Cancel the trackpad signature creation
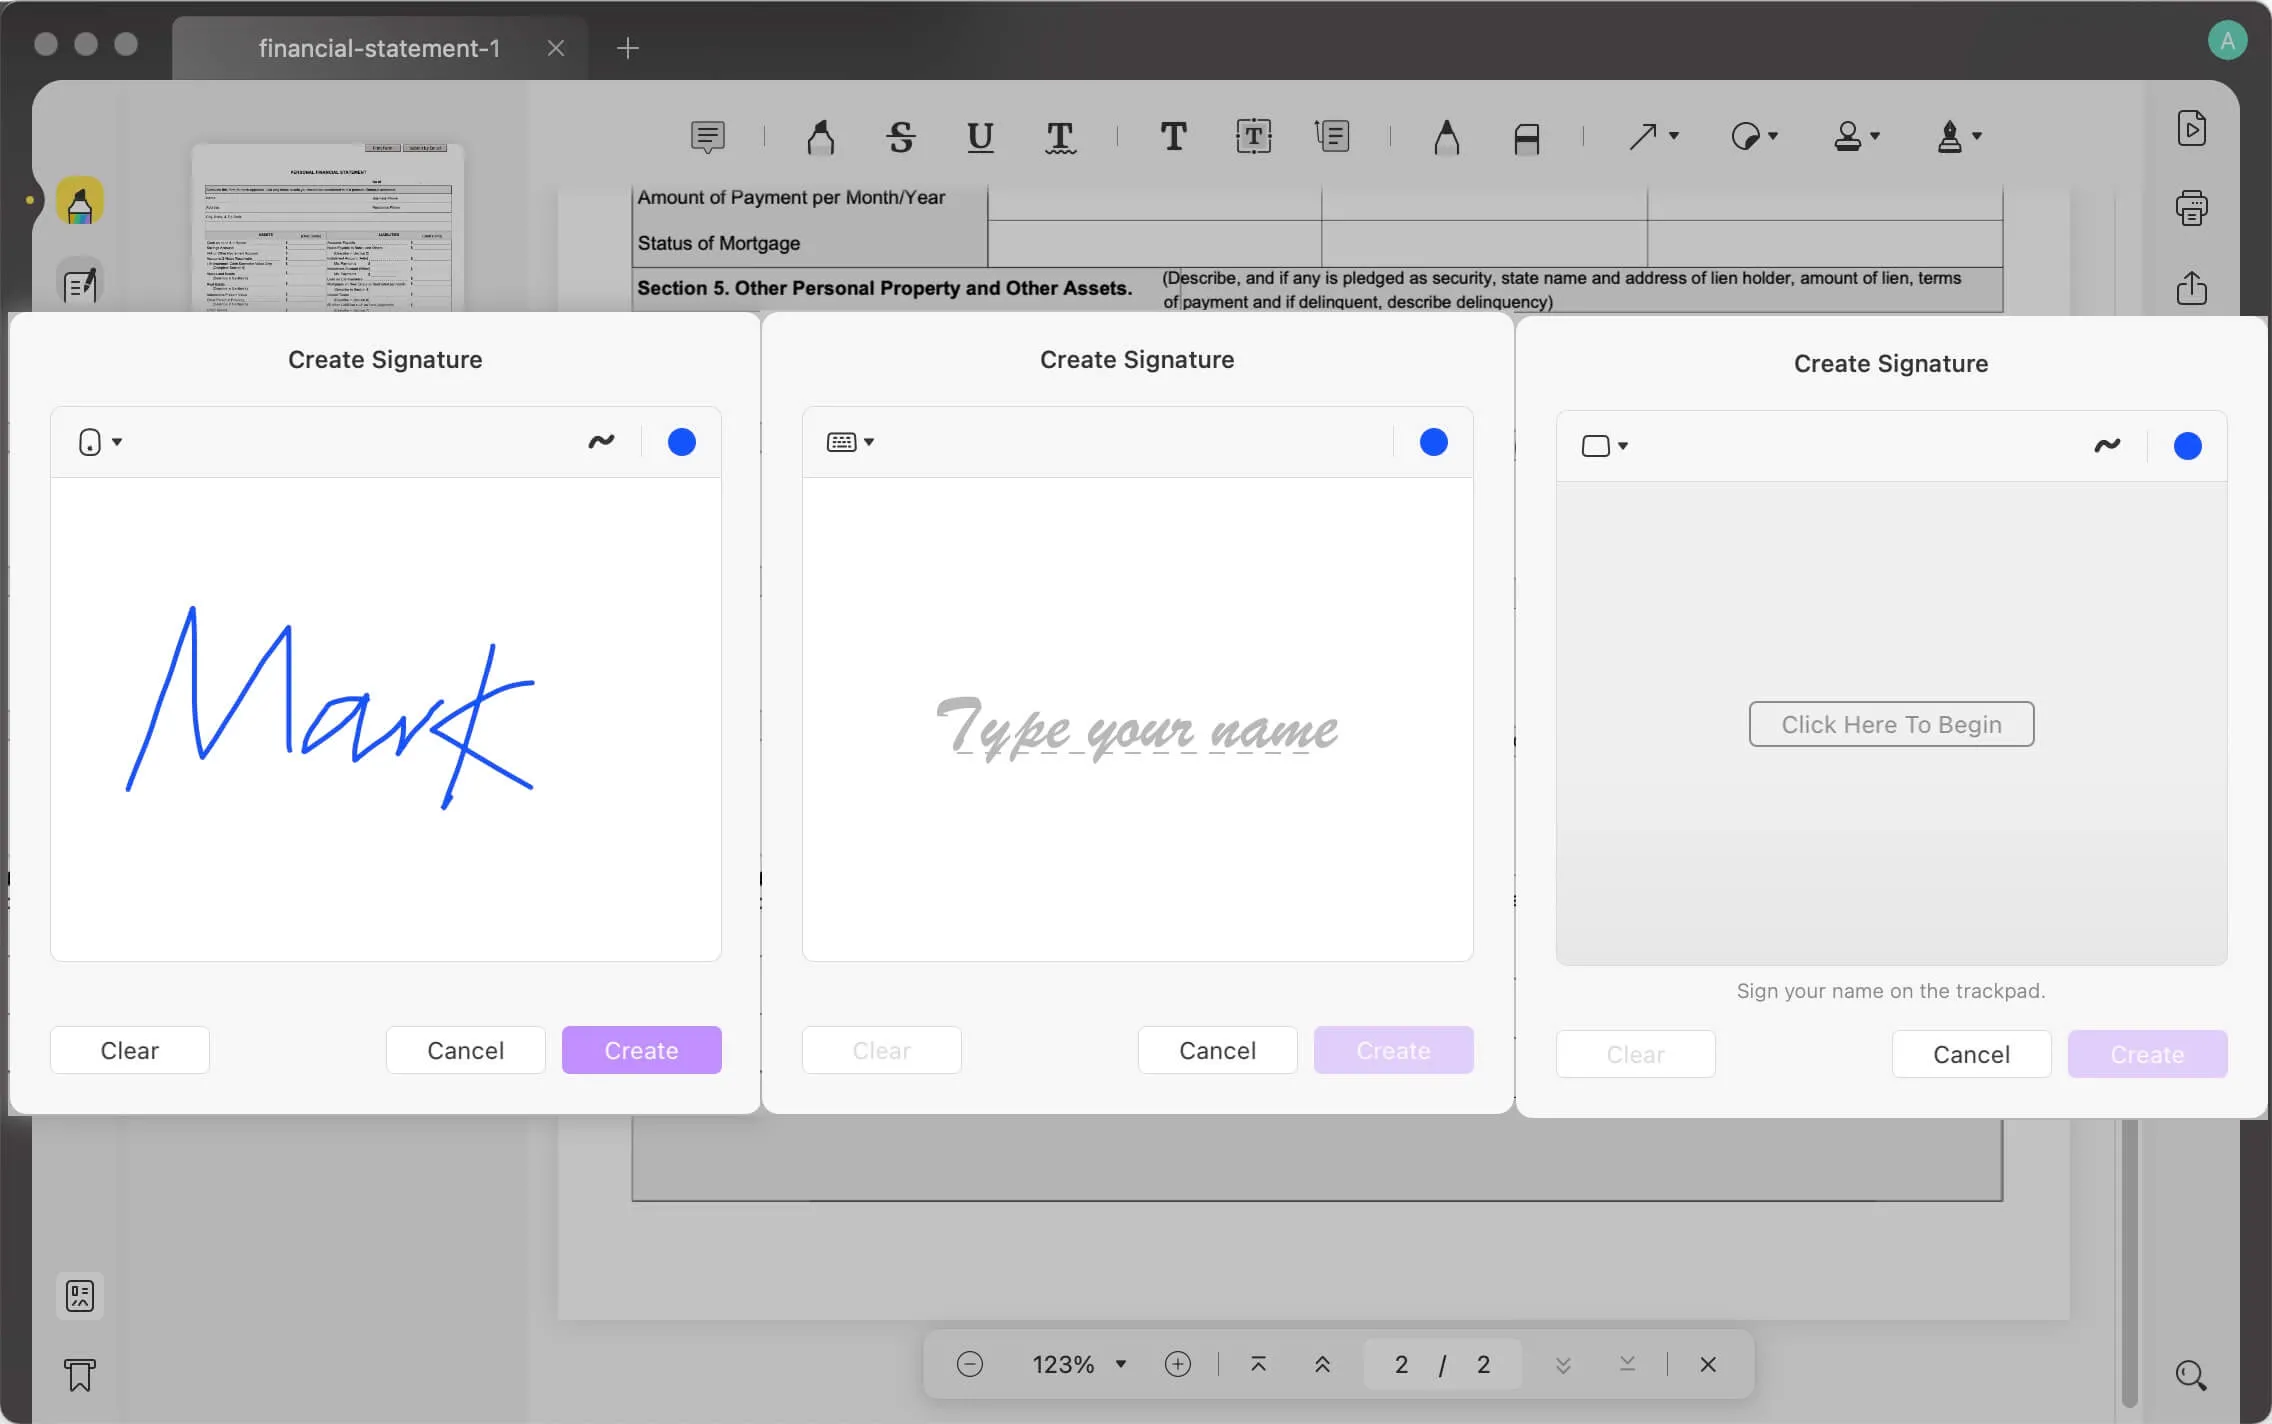2272x1424 pixels. coord(1970,1053)
